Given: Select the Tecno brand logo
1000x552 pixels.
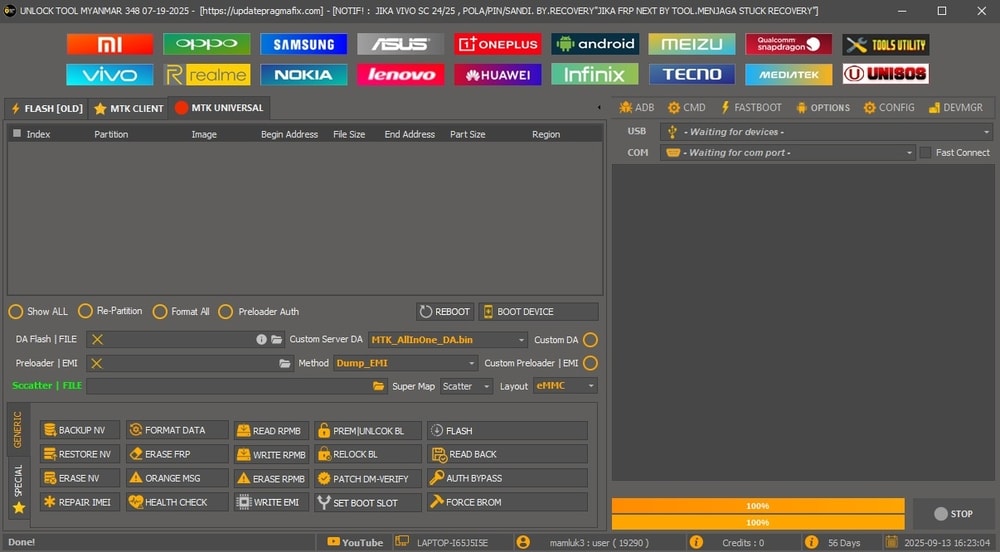Looking at the screenshot, I should (x=692, y=75).
